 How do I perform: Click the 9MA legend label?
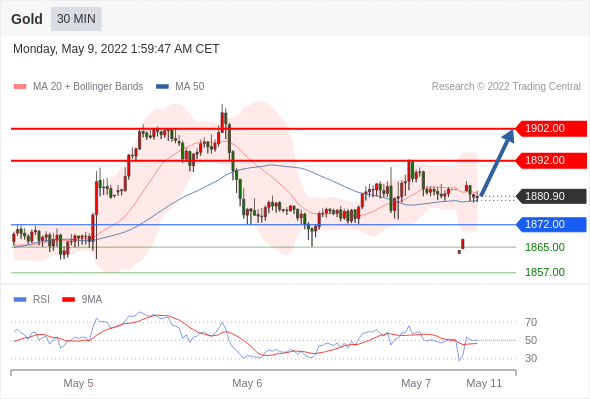[x=92, y=300]
